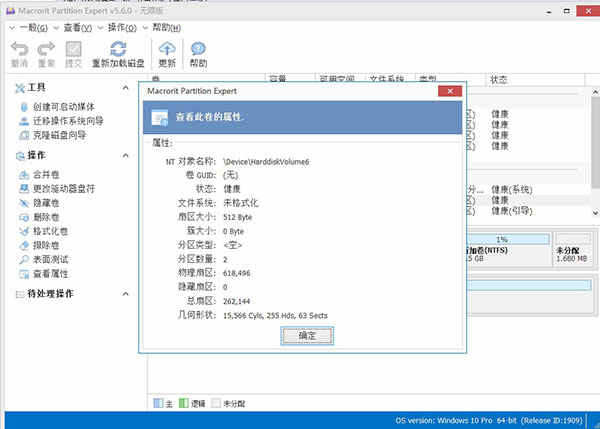Open the 一般(G) menu
The height and width of the screenshot is (429, 600).
34,28
